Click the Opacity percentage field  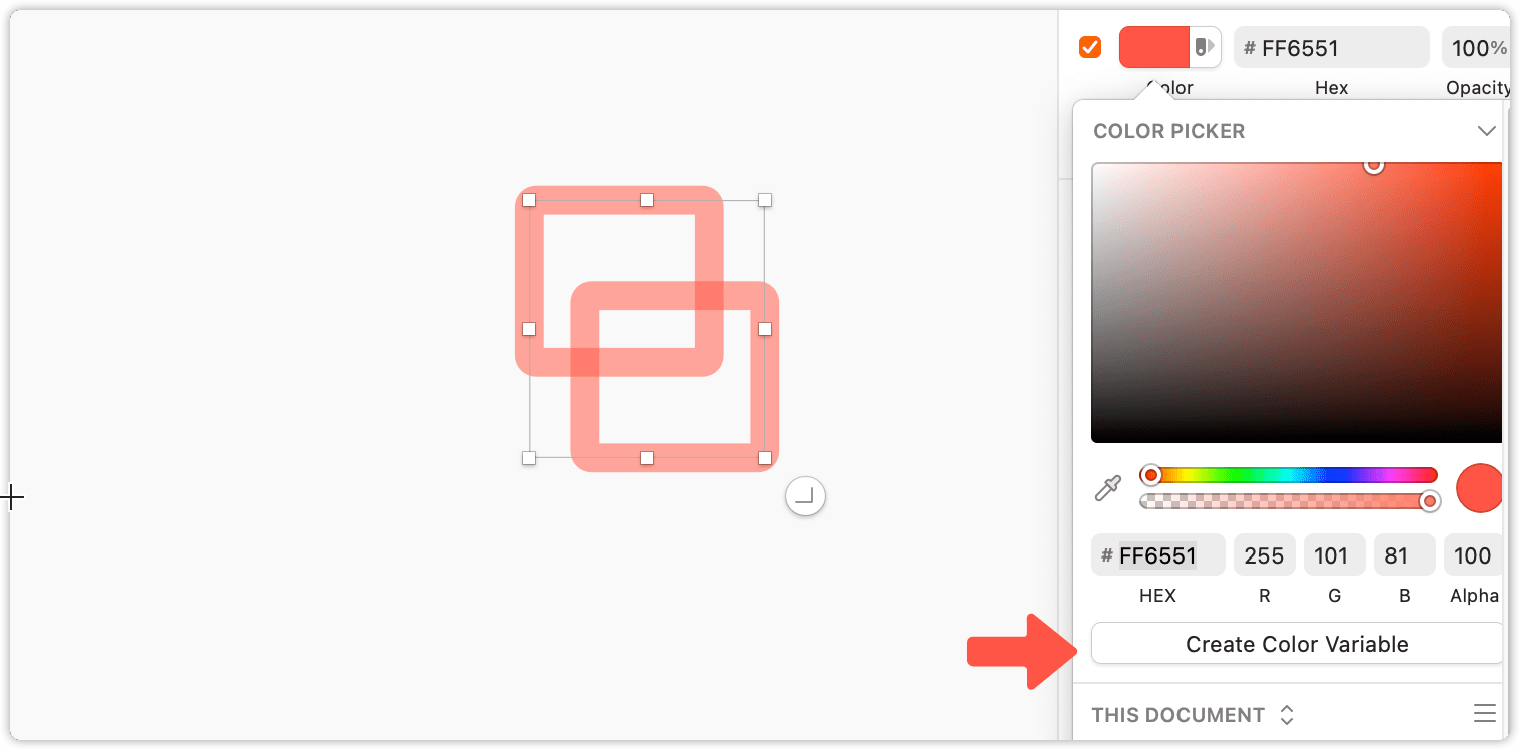pyautogui.click(x=1476, y=47)
